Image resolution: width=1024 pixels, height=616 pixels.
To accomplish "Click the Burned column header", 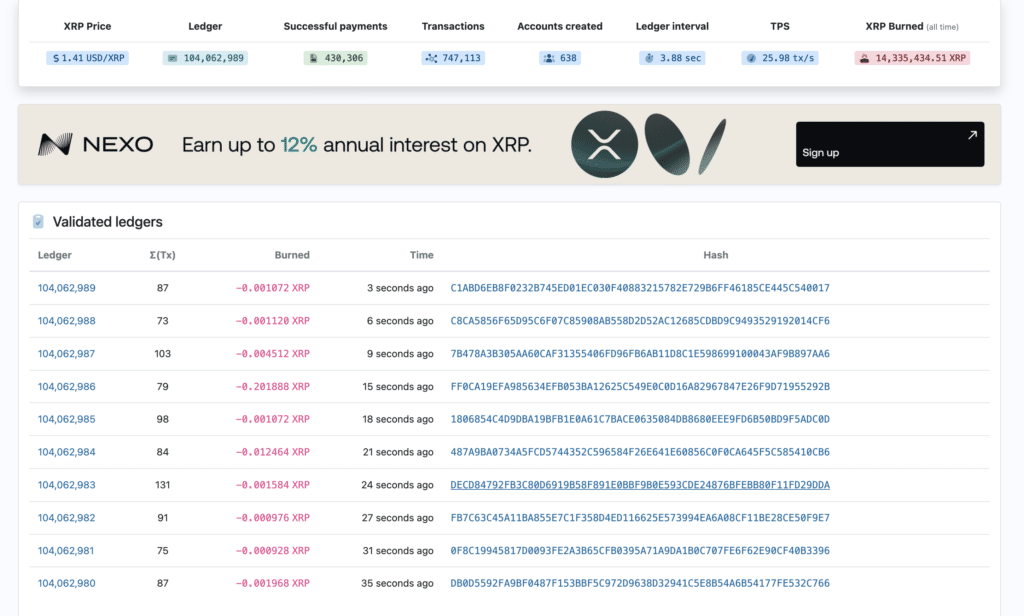I will [x=292, y=255].
